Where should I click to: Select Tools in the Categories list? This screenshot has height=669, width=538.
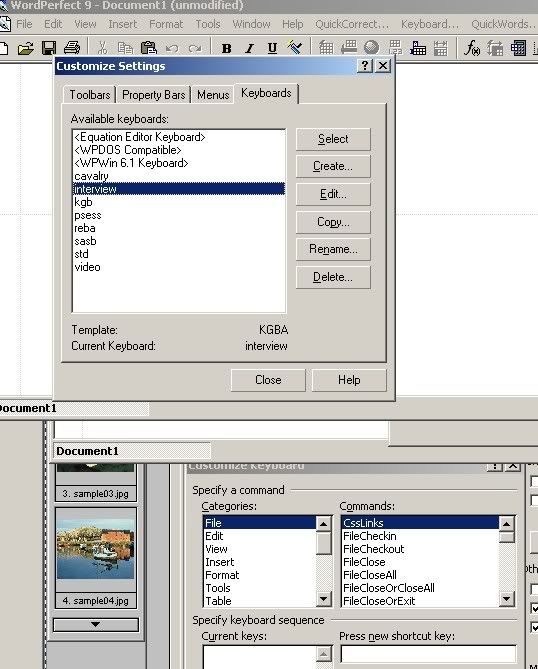(259, 588)
